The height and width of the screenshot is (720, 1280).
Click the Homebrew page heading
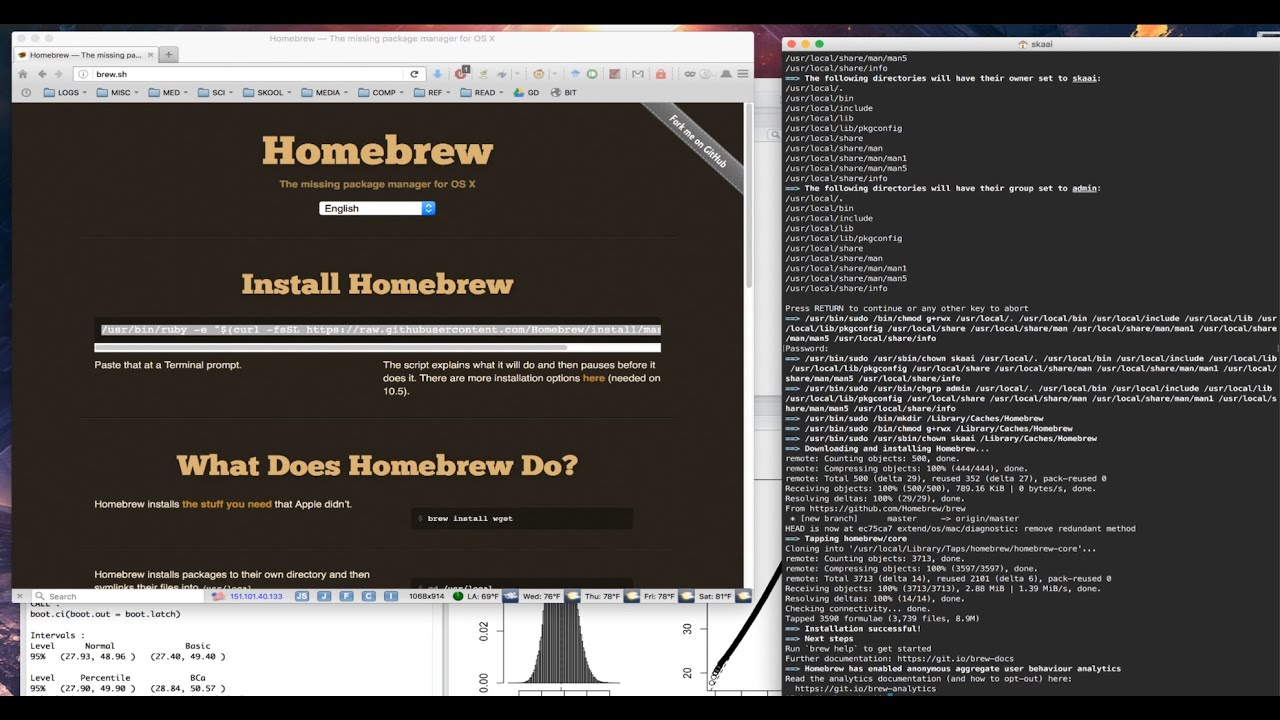coord(377,151)
